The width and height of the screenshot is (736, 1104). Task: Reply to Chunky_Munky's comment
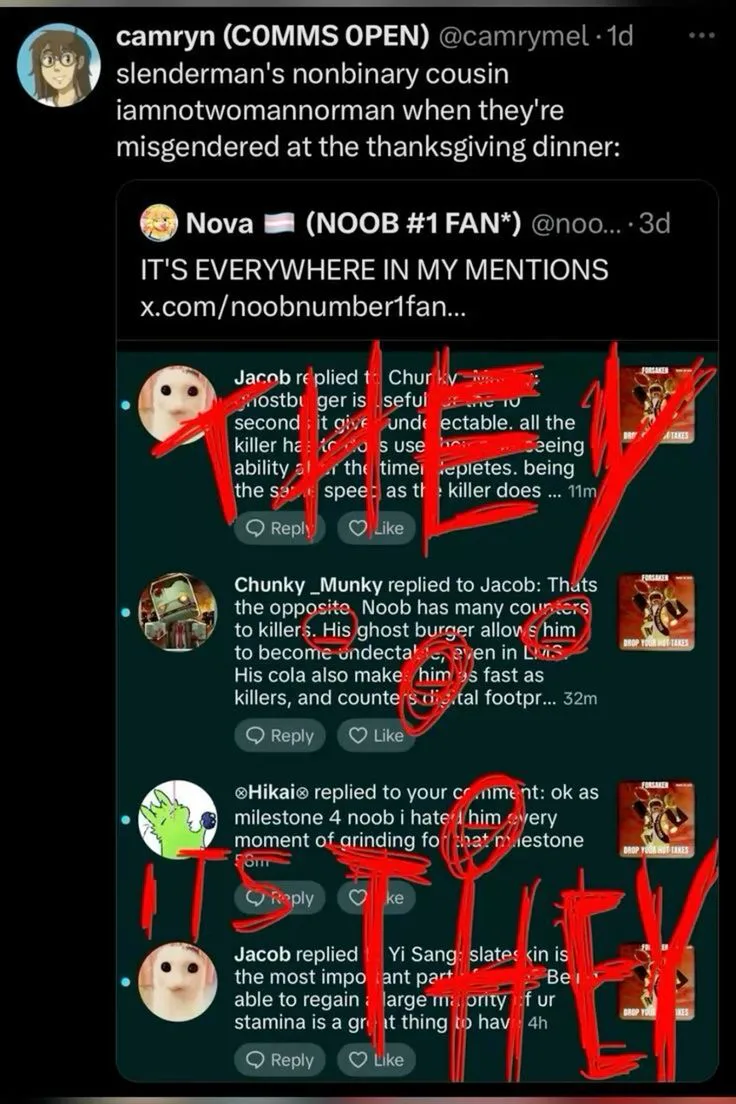tap(280, 736)
